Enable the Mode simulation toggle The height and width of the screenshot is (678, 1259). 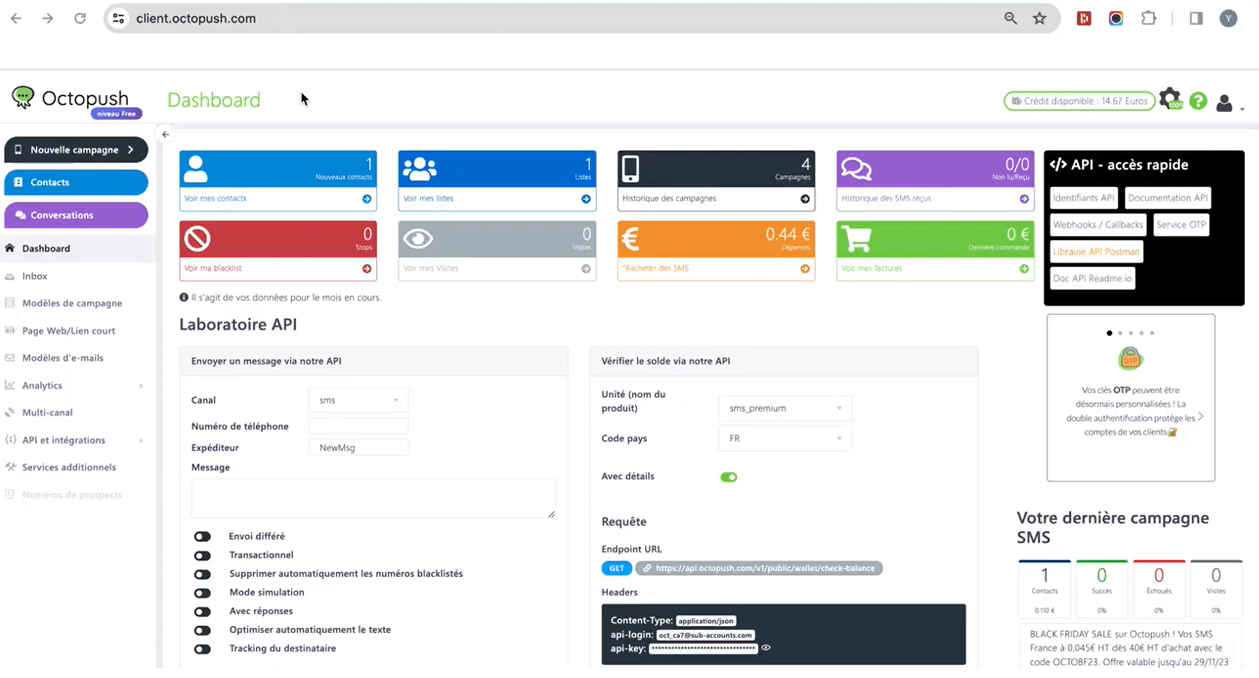click(x=203, y=593)
